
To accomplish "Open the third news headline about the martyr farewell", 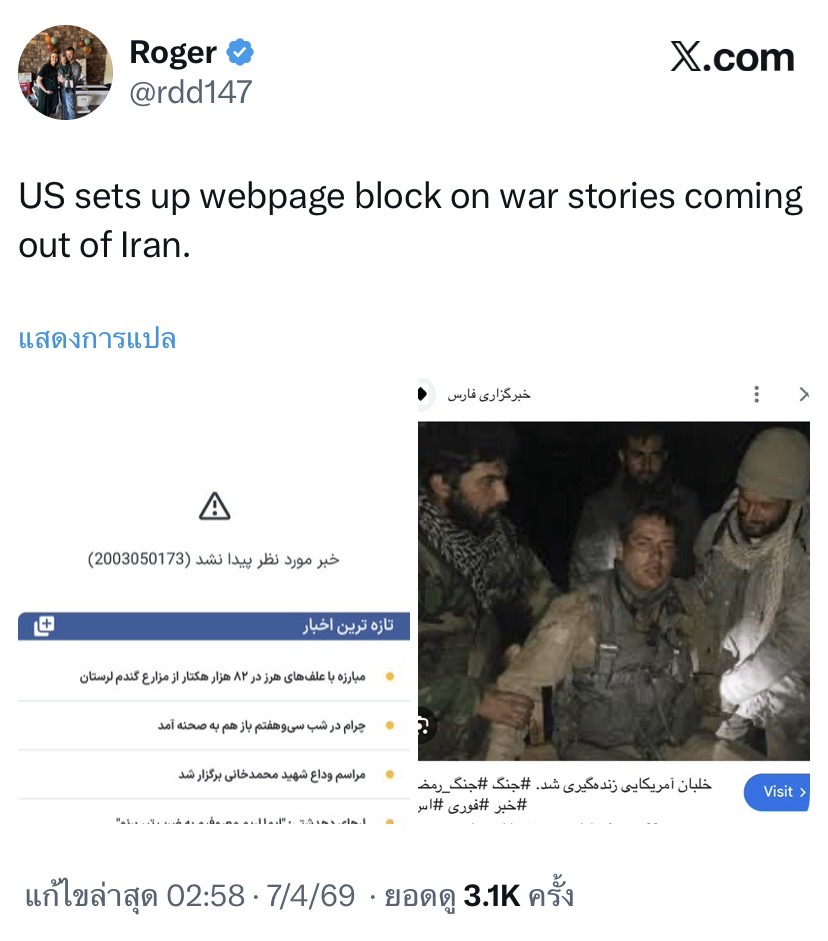I will point(272,774).
